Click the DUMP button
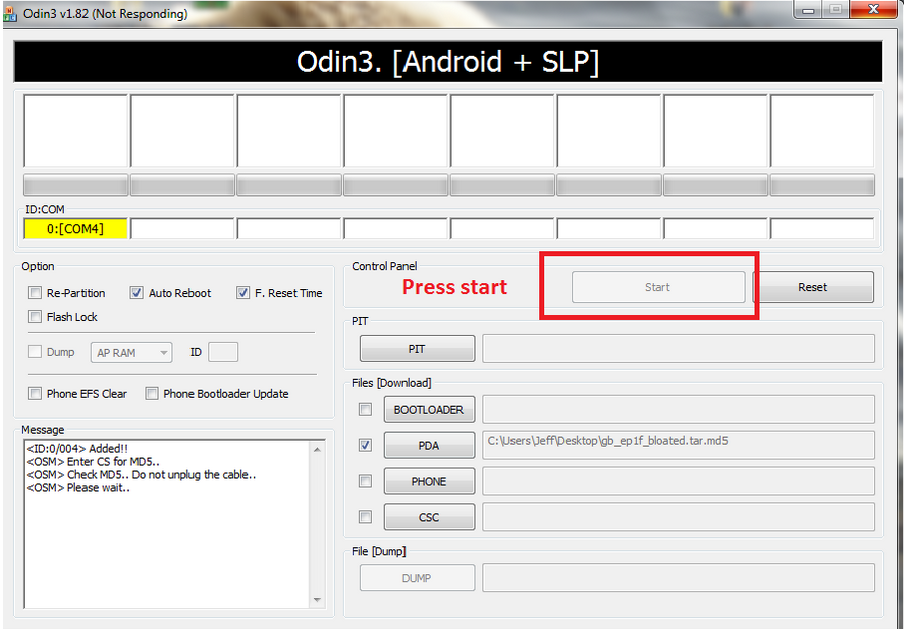Screen dimensions: 904x629 [417, 578]
